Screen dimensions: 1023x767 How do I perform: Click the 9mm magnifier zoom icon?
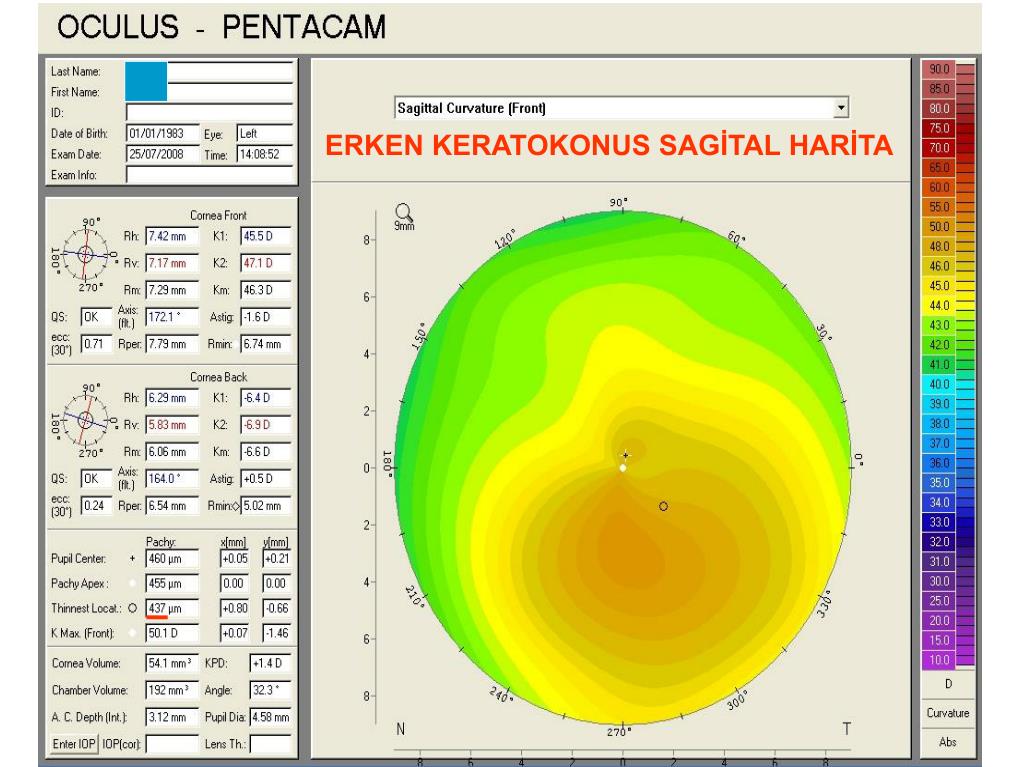pos(405,212)
